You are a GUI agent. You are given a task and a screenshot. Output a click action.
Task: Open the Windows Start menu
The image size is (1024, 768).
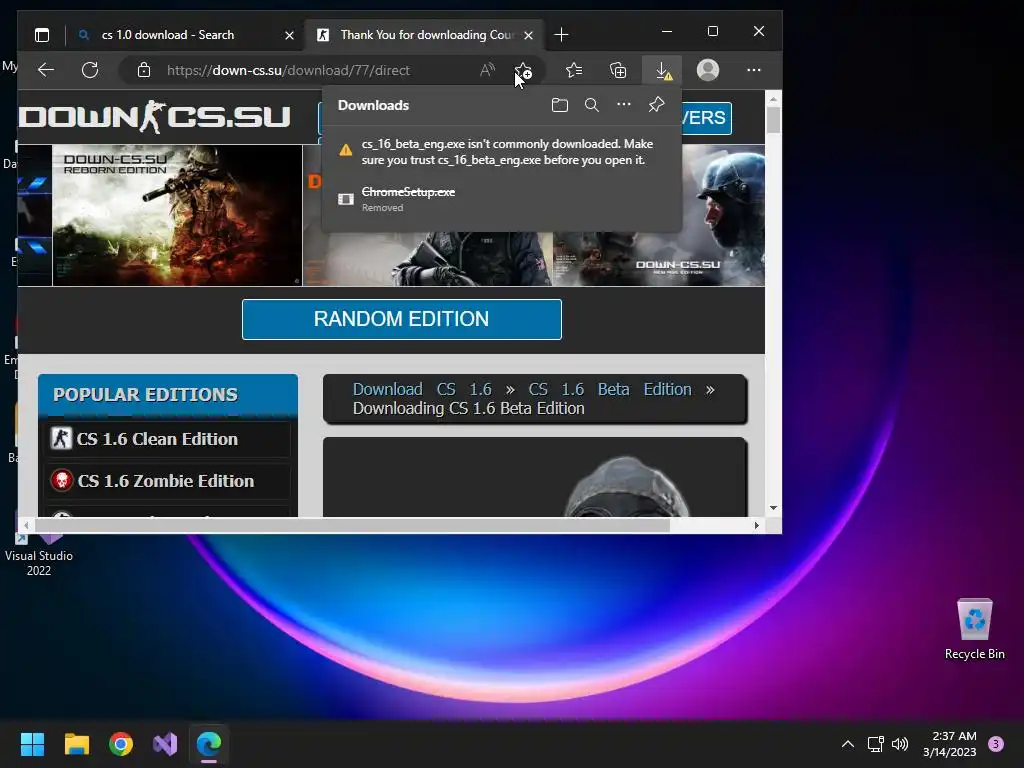pyautogui.click(x=32, y=744)
